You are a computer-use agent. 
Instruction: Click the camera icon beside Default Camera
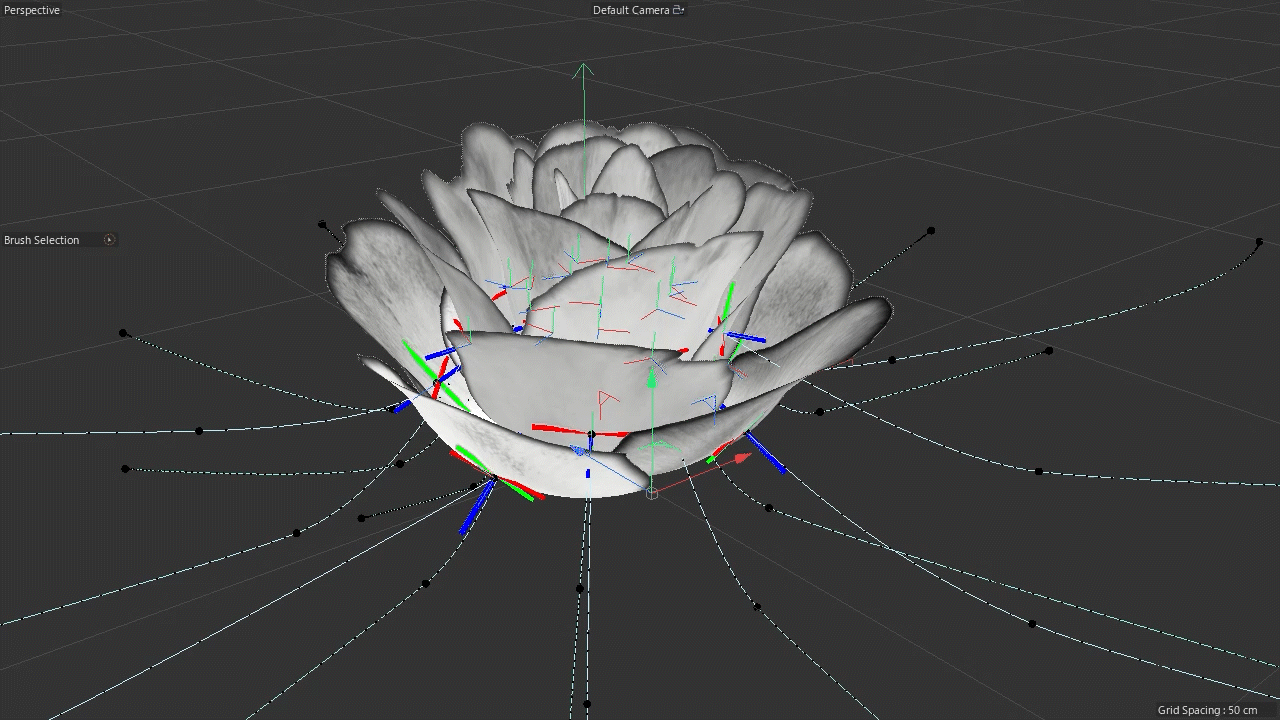click(678, 10)
